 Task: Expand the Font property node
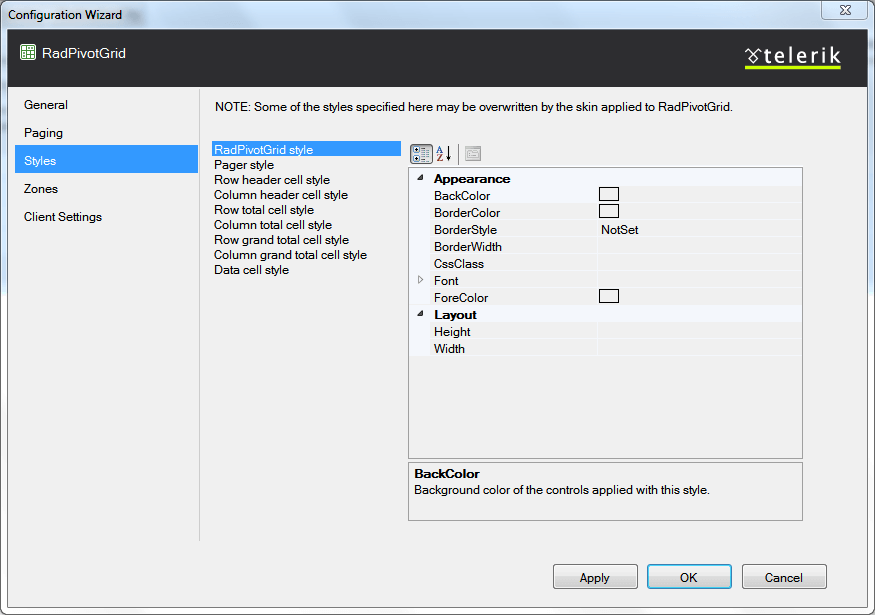pos(421,280)
